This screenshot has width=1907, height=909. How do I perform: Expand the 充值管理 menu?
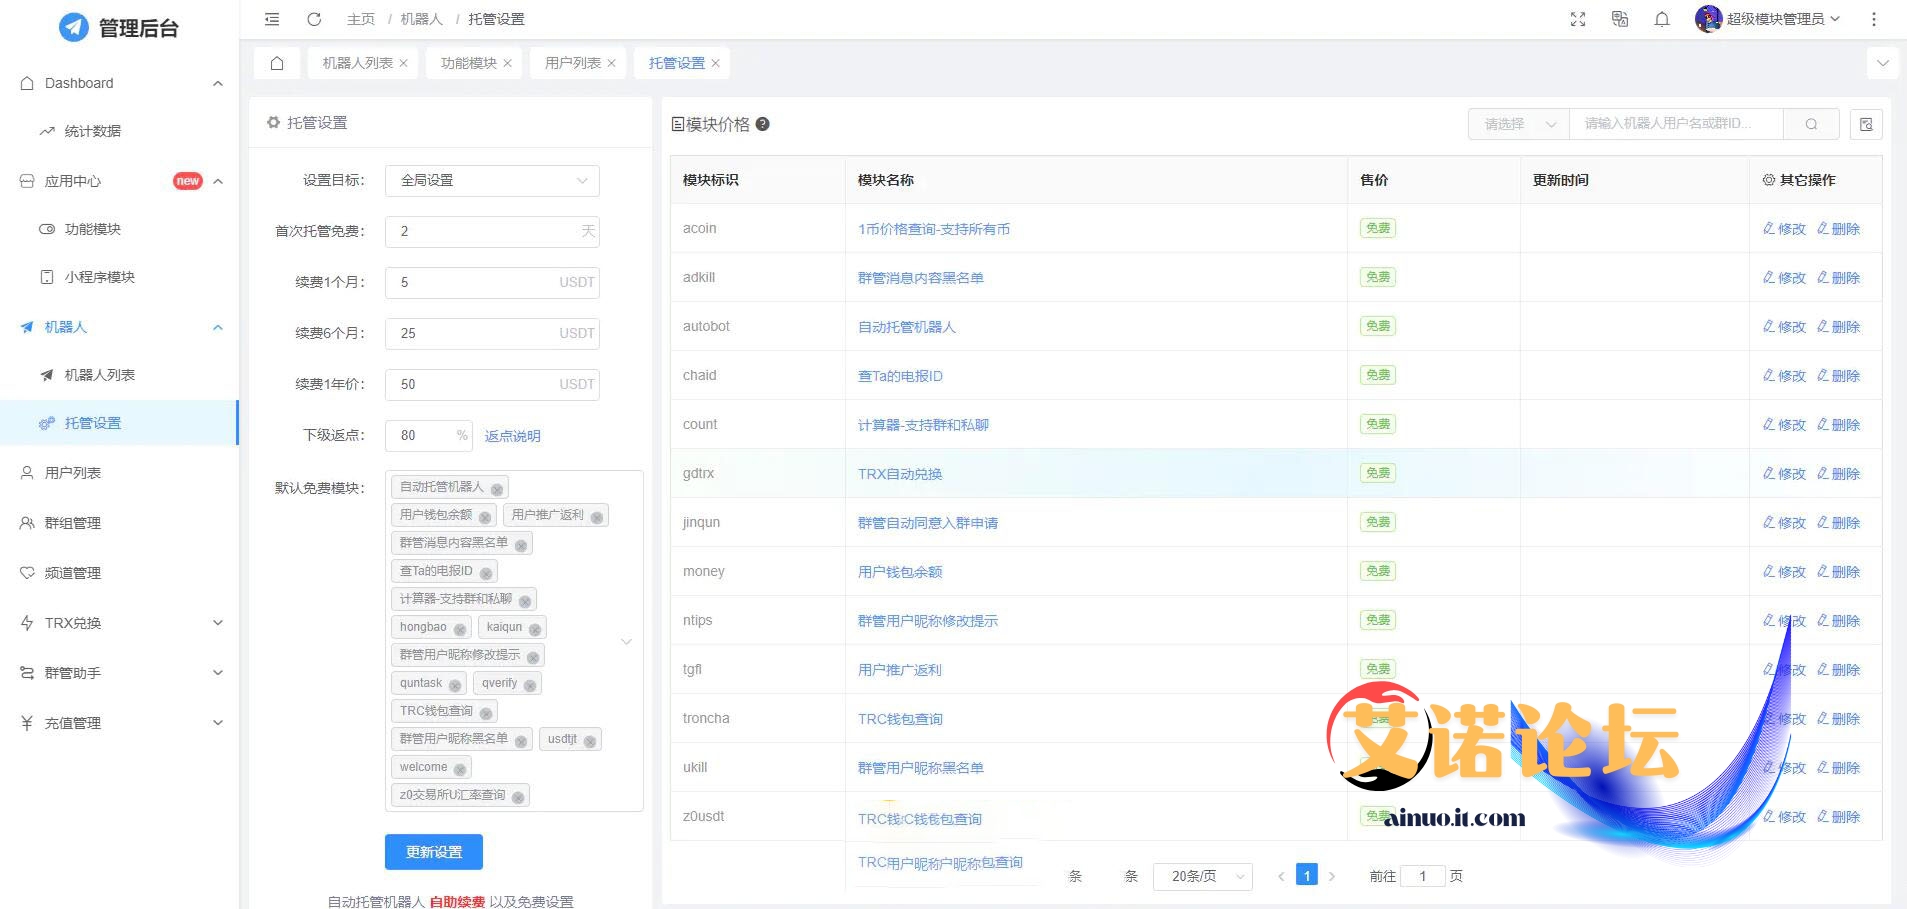click(x=218, y=723)
